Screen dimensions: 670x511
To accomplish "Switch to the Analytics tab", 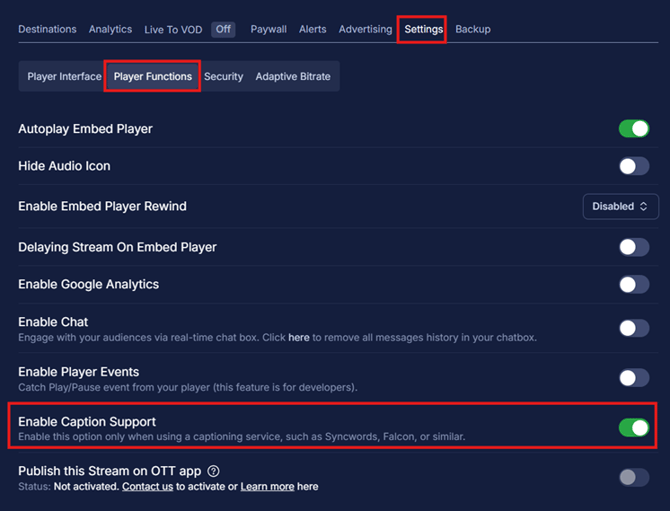I will [x=110, y=29].
